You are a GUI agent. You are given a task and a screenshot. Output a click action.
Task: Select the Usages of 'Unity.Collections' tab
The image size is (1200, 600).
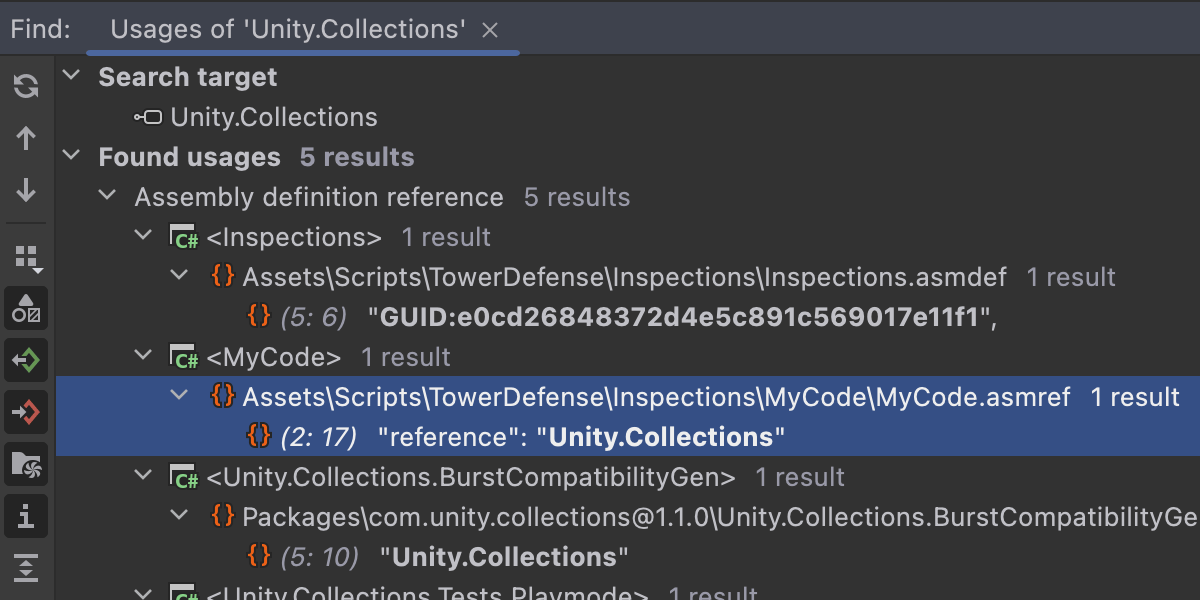288,30
